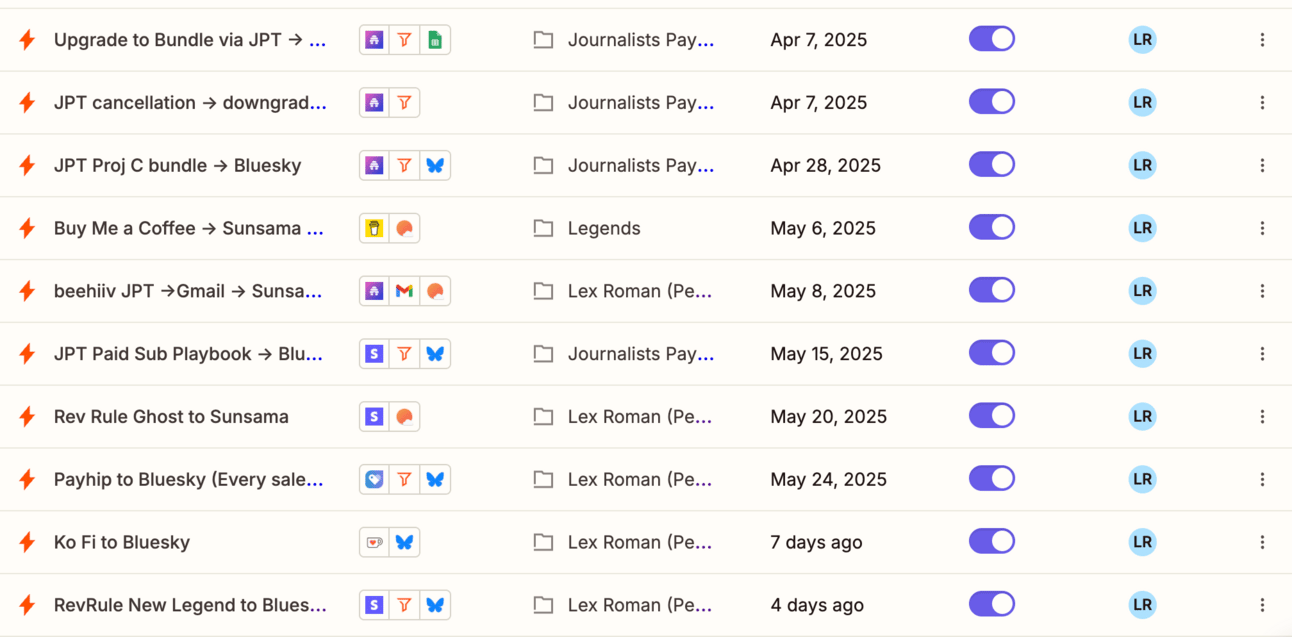Screen dimensions: 1292x637
Task: Click the folder icon next to Legends
Action: [543, 229]
